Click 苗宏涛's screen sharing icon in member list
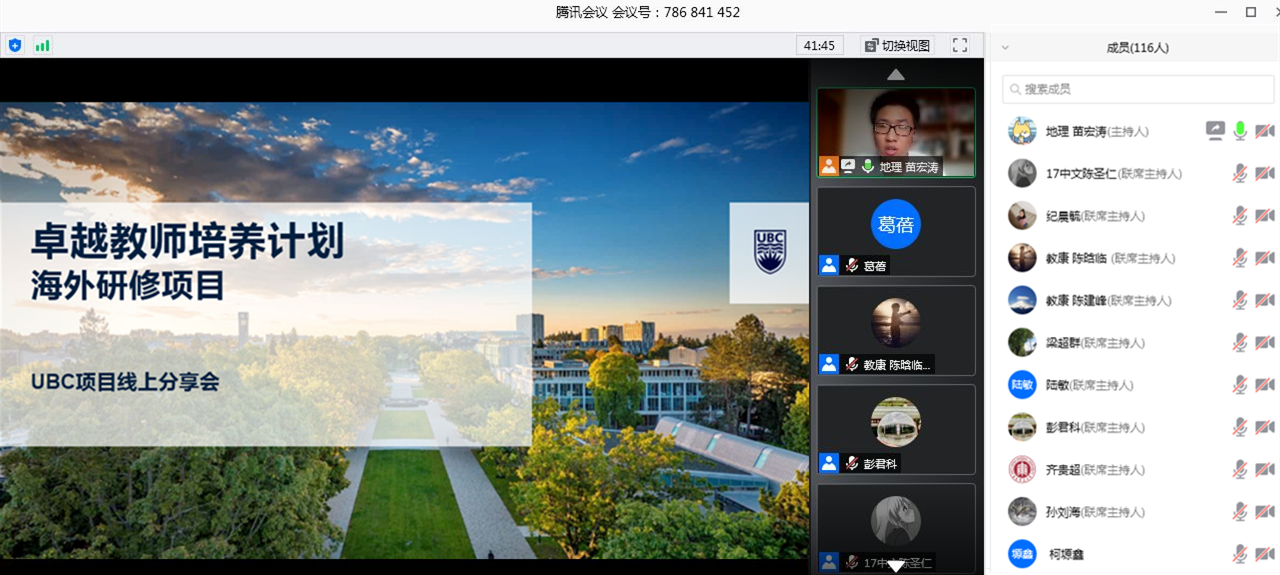 (x=1215, y=131)
